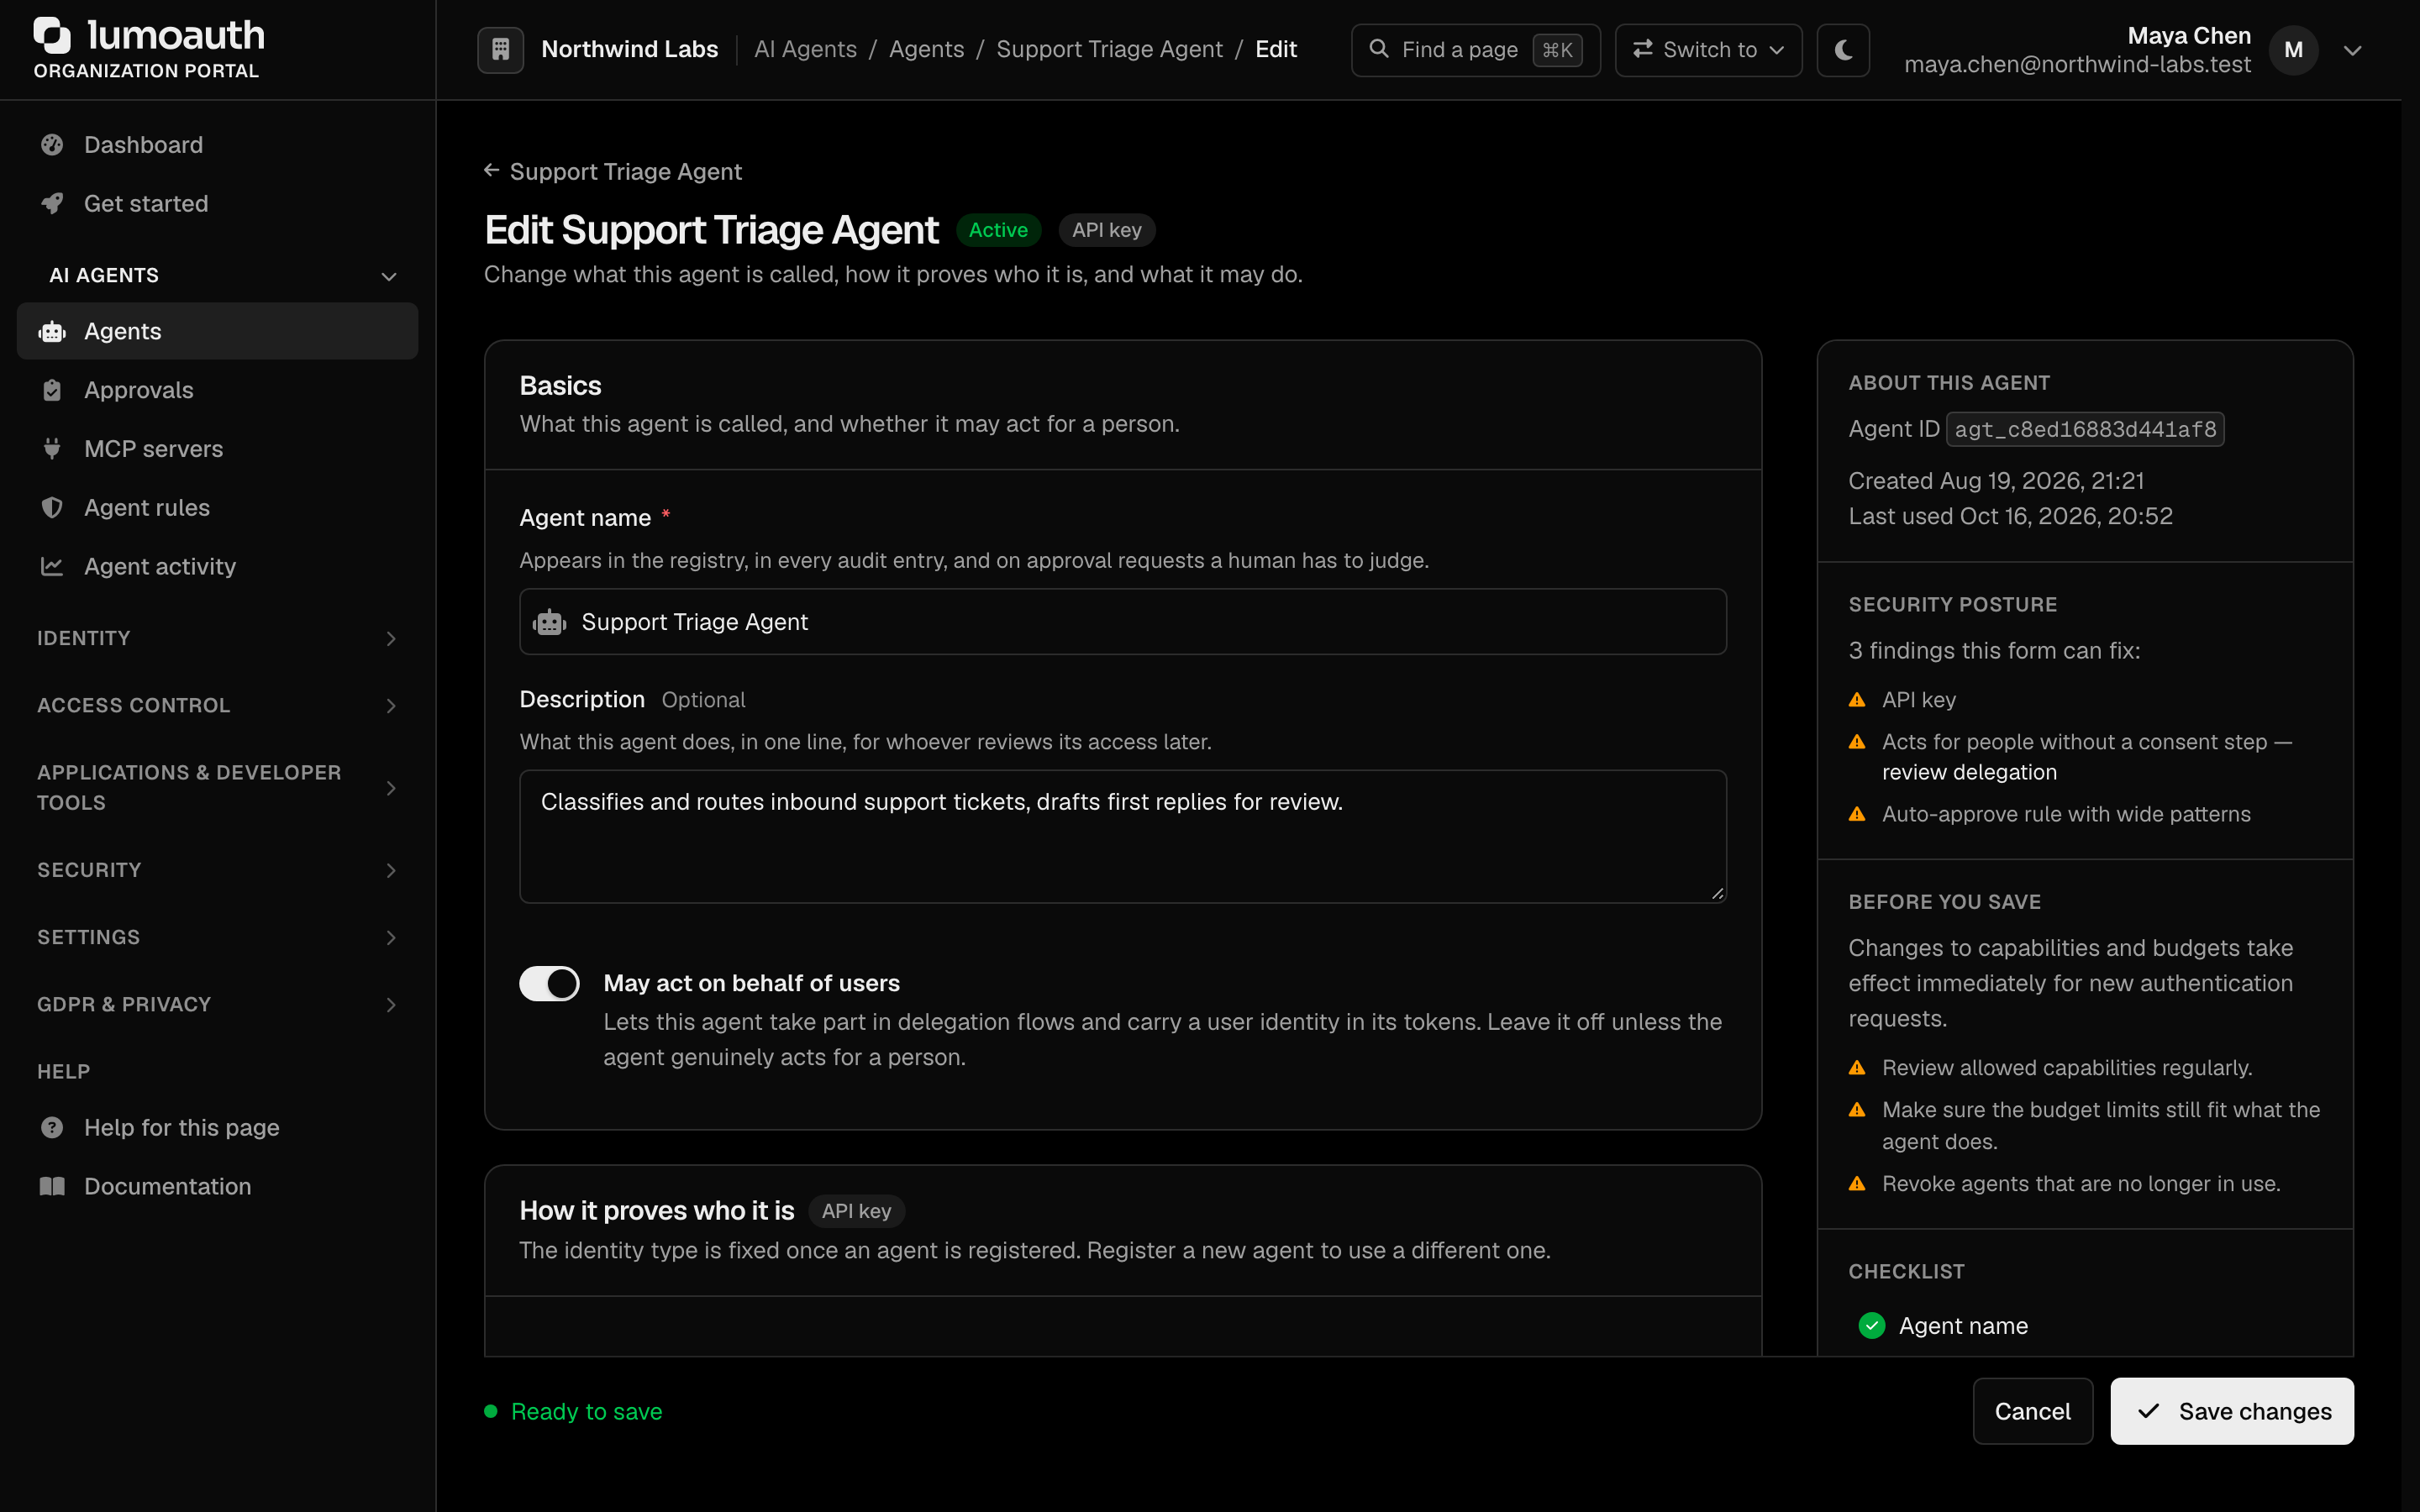
Task: Click the Agent activity chart icon
Action: 52,566
